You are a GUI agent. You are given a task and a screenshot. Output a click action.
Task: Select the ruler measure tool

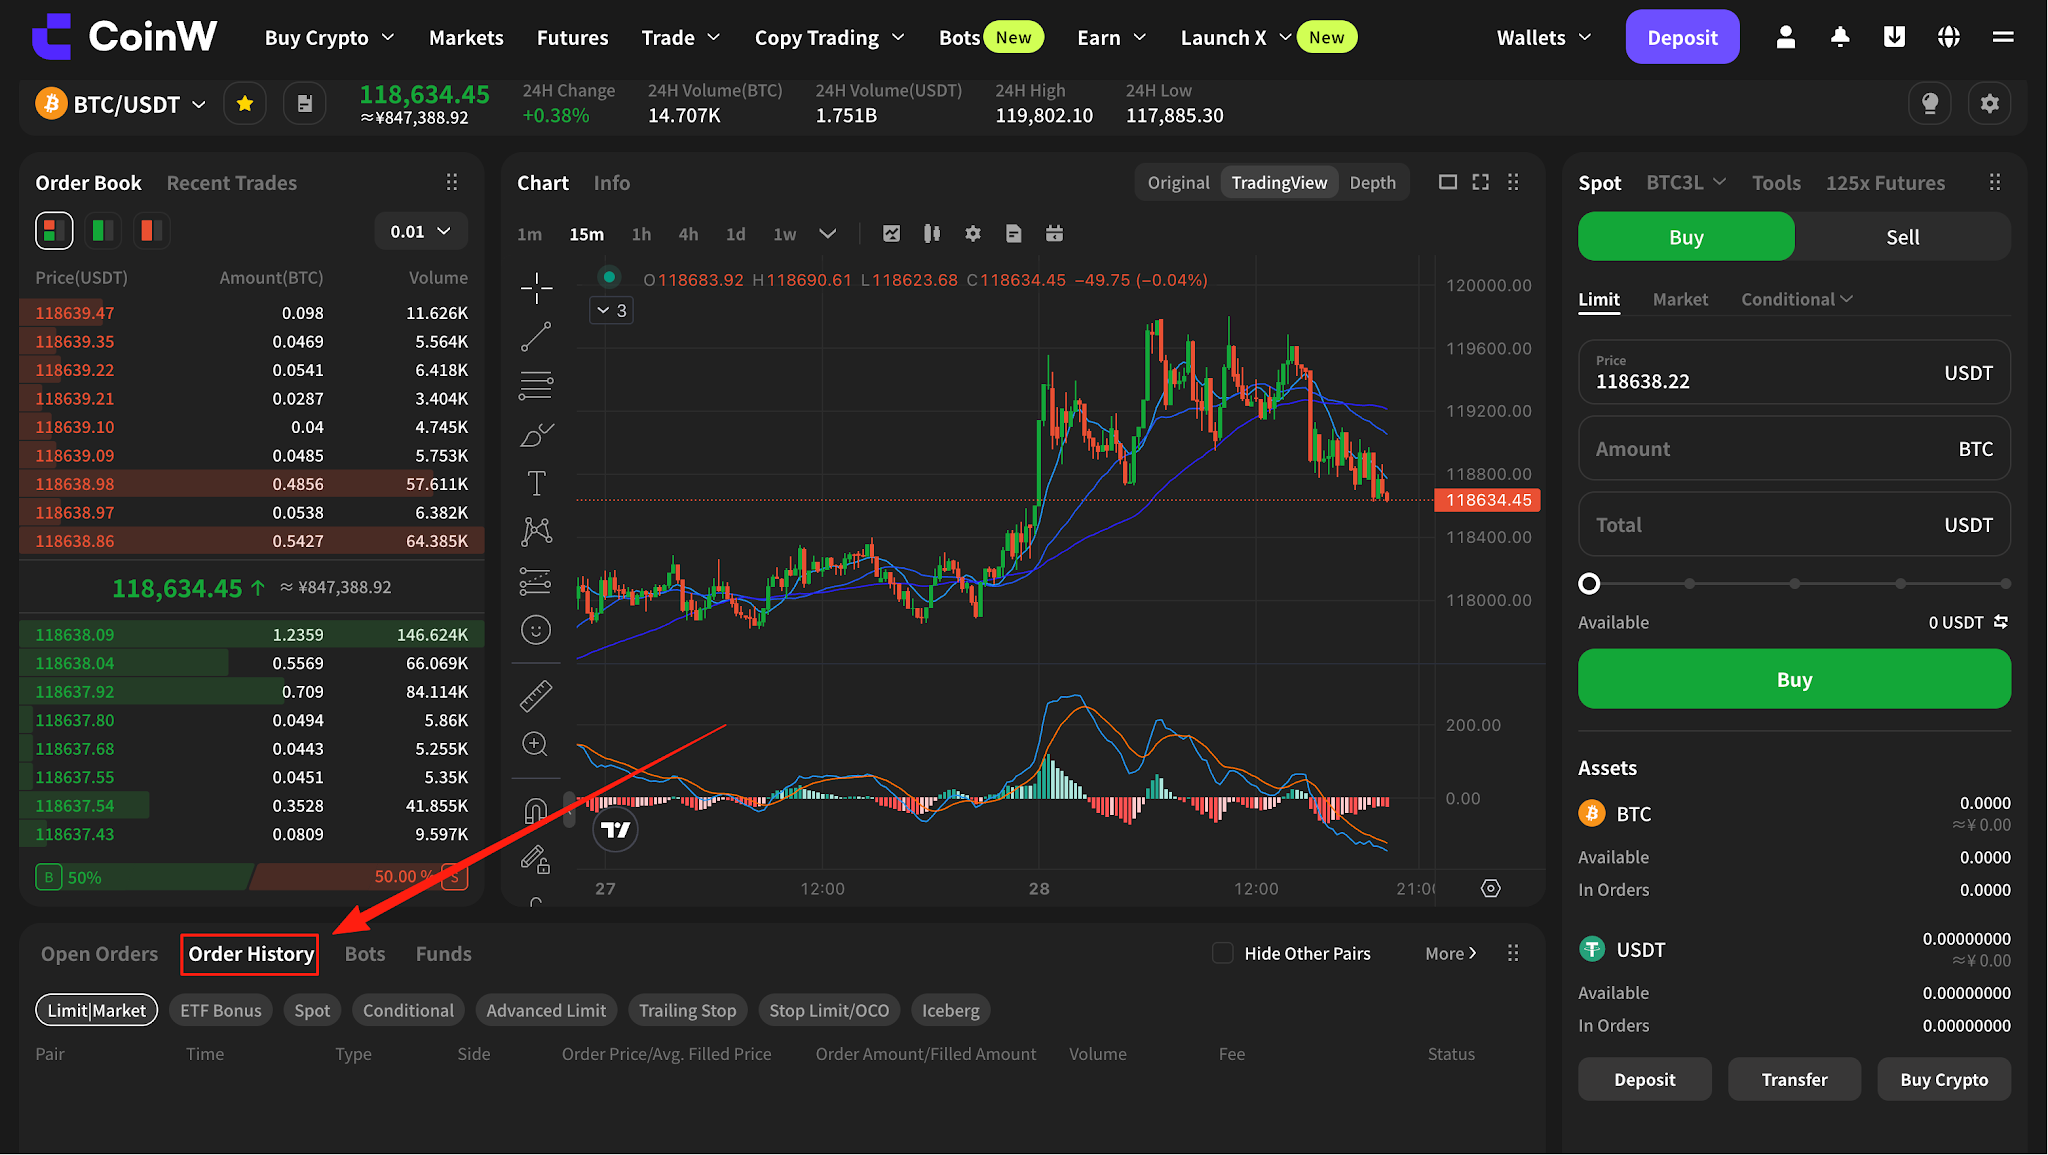(536, 696)
